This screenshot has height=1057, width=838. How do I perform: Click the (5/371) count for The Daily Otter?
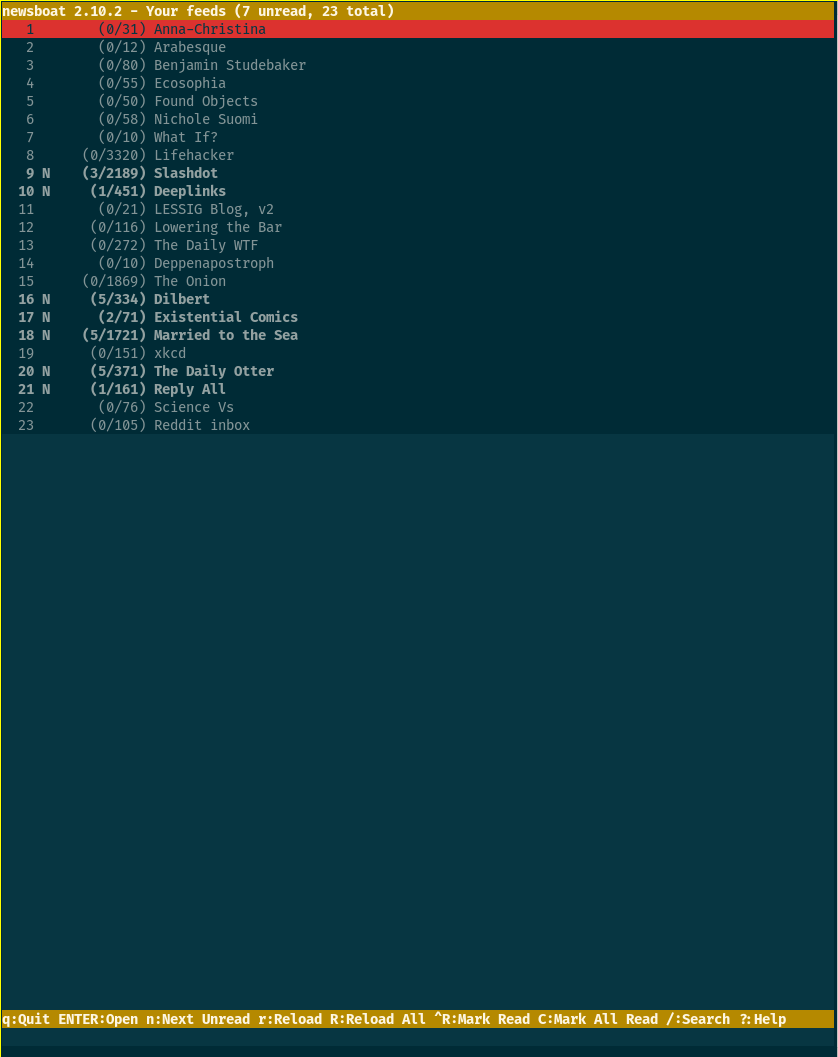(x=118, y=371)
